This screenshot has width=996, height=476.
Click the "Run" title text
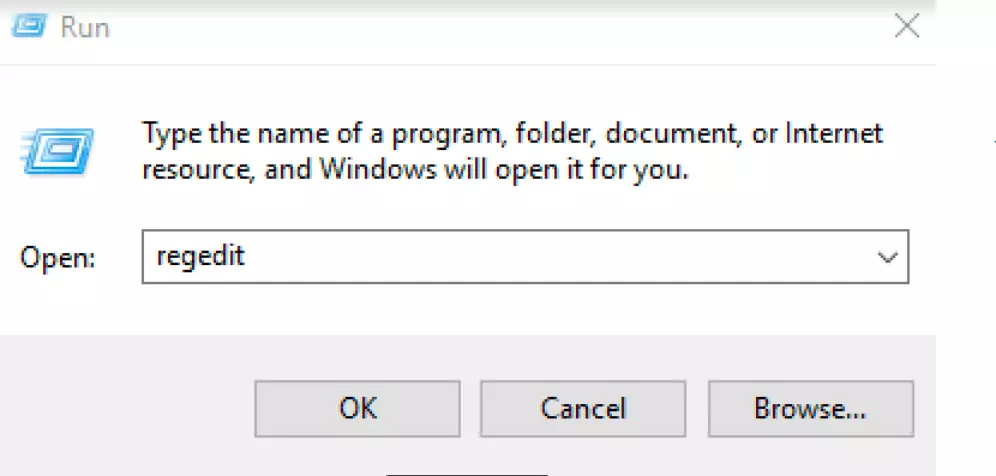(85, 28)
